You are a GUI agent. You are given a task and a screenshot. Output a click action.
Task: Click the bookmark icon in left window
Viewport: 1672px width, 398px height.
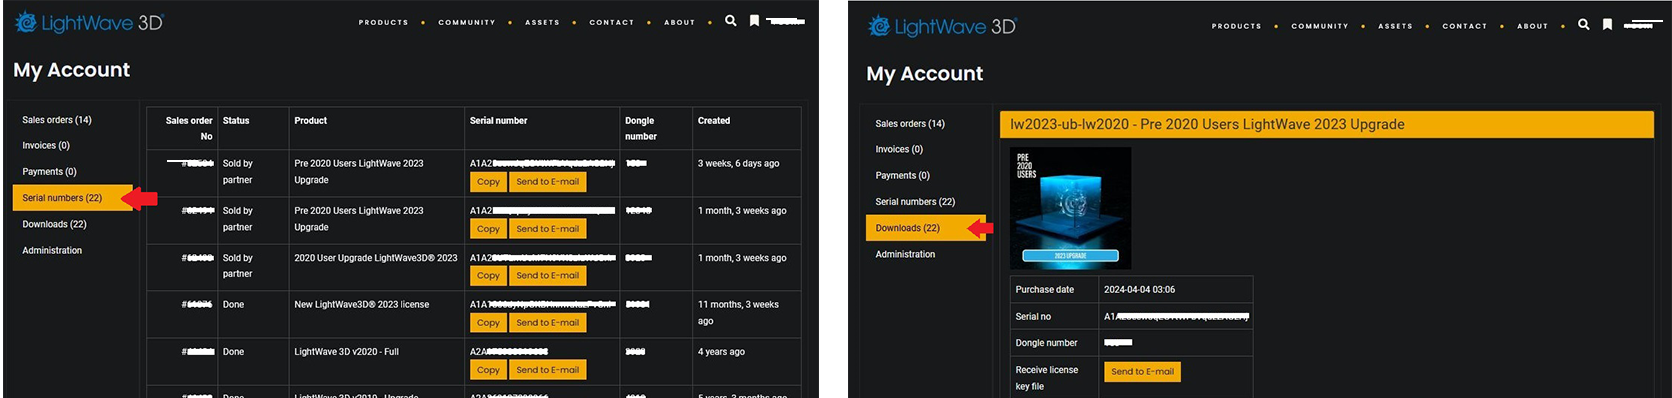(754, 20)
